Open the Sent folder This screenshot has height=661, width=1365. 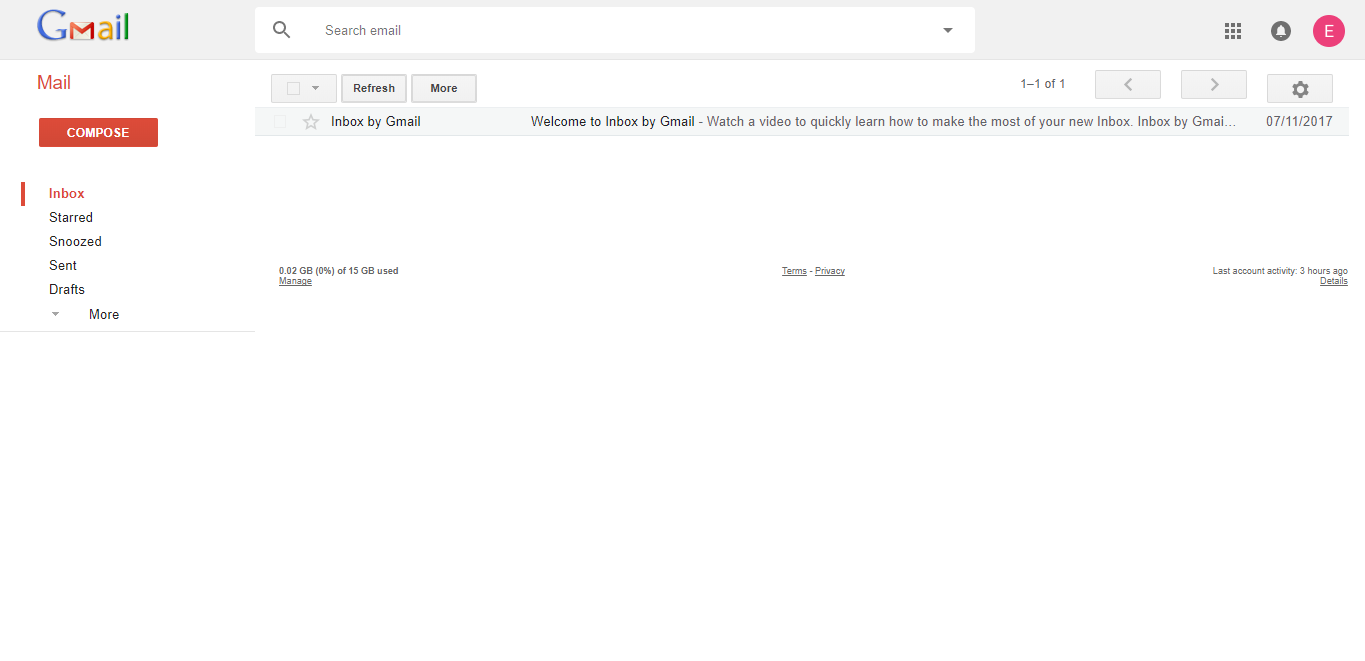click(63, 265)
